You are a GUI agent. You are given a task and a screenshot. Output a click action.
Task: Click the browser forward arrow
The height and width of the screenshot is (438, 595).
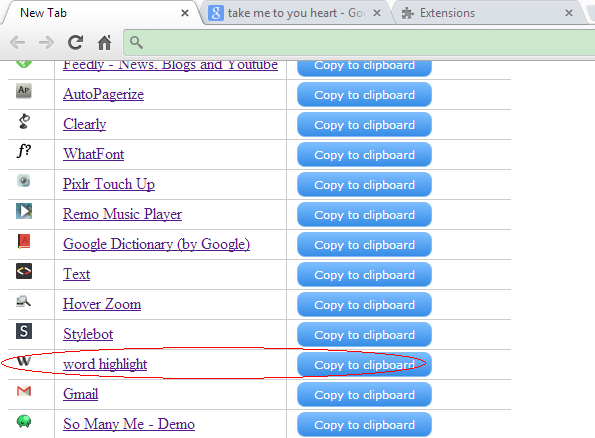click(x=46, y=43)
